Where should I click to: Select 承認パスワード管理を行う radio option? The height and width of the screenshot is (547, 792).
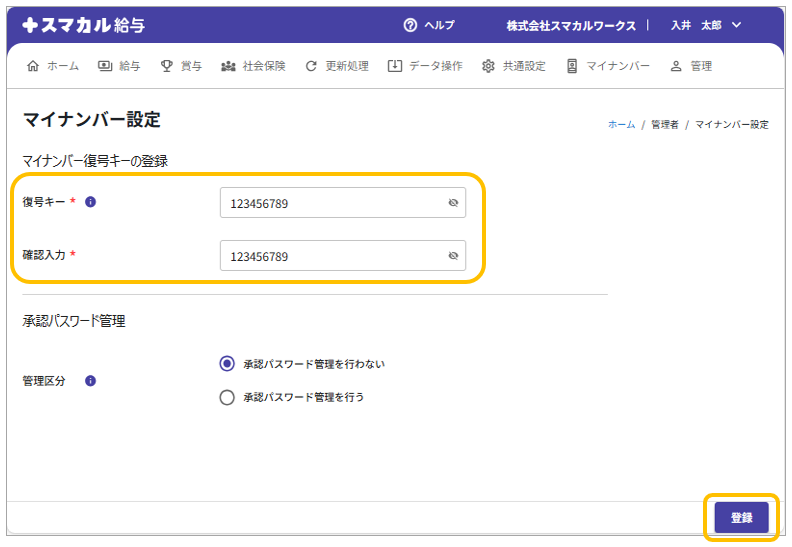pos(227,397)
